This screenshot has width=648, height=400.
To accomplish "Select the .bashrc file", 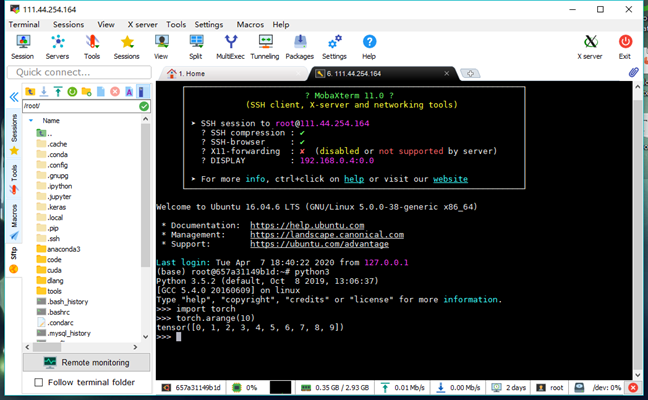I will tap(53, 312).
